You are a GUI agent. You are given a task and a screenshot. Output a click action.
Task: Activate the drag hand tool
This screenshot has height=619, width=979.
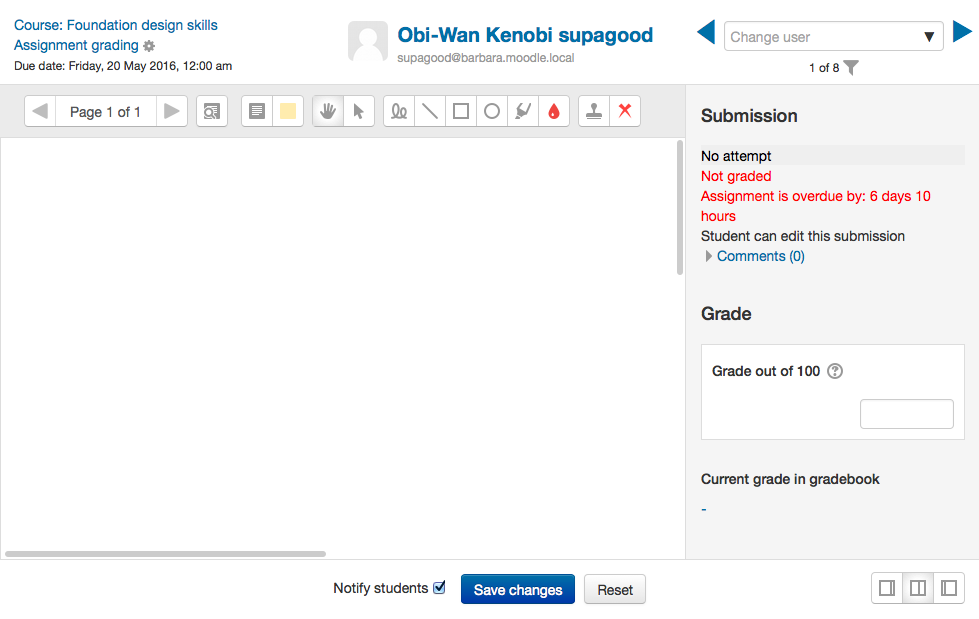click(x=328, y=112)
